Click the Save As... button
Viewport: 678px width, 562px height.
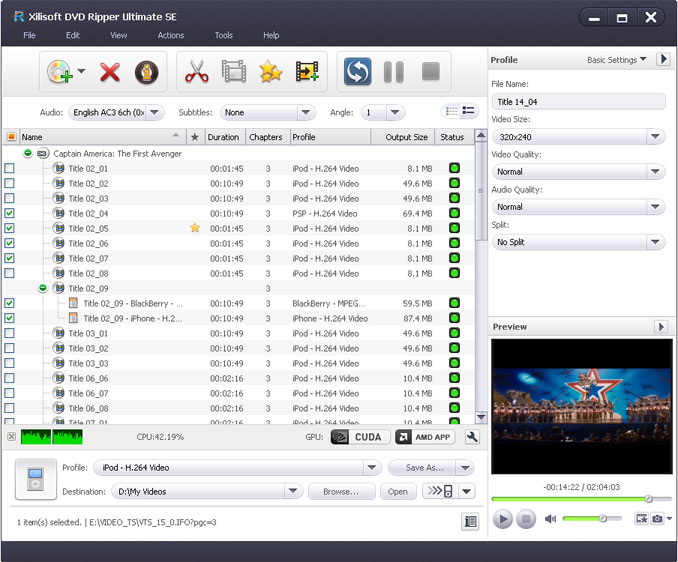(422, 467)
